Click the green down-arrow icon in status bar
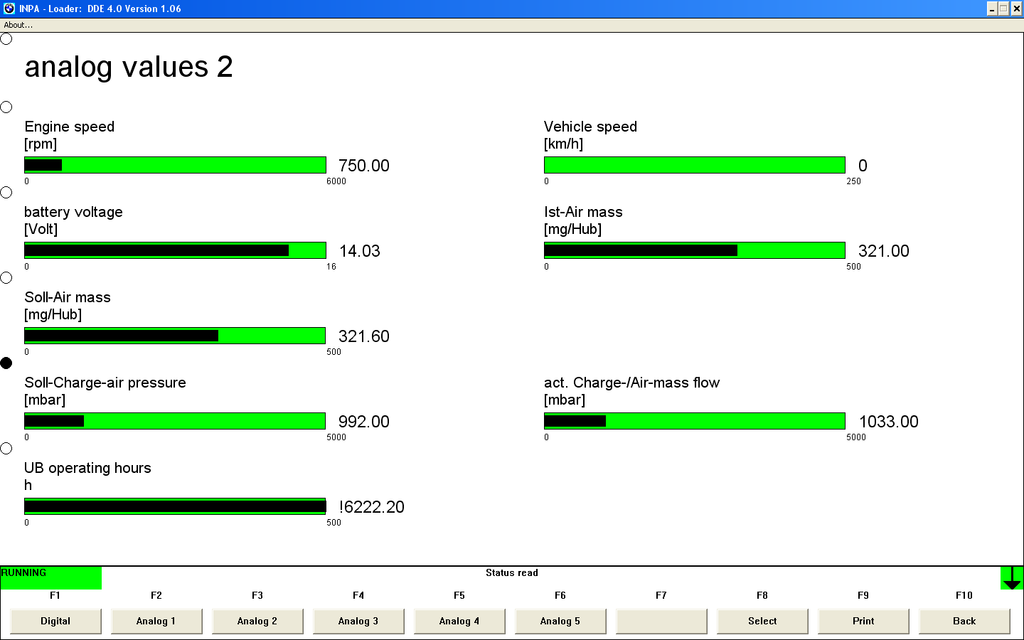The height and width of the screenshot is (640, 1024). pyautogui.click(x=1012, y=578)
